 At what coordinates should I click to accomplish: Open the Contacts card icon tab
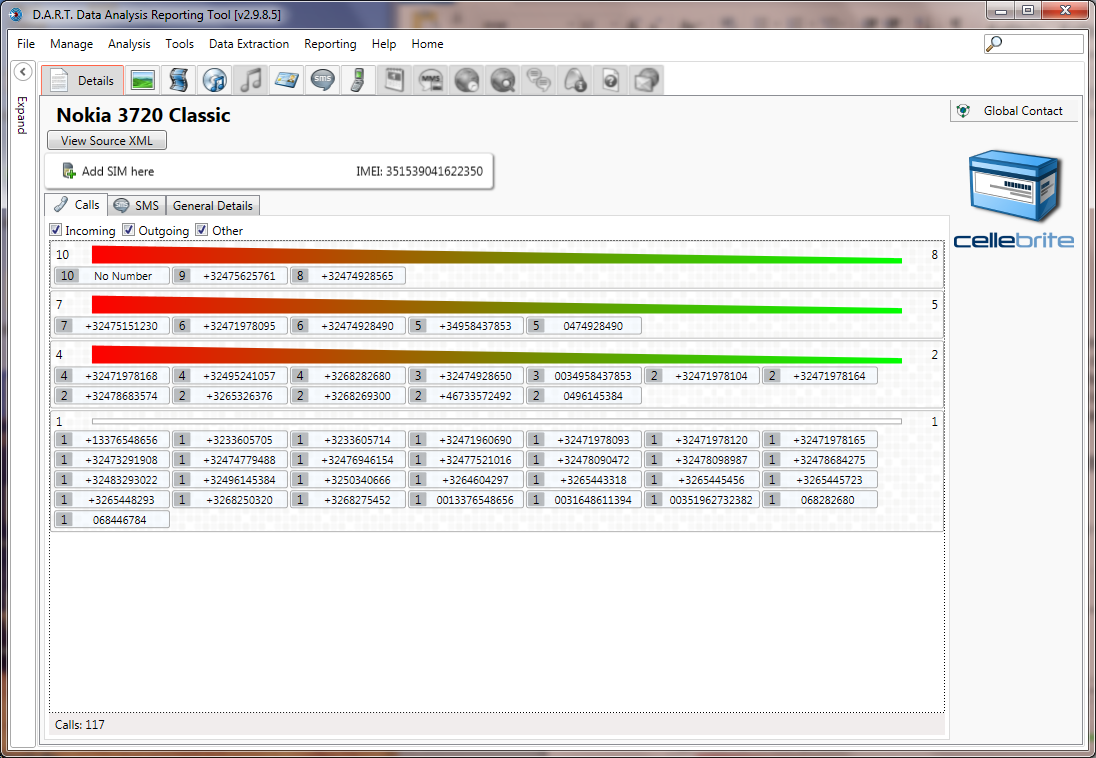tap(287, 80)
